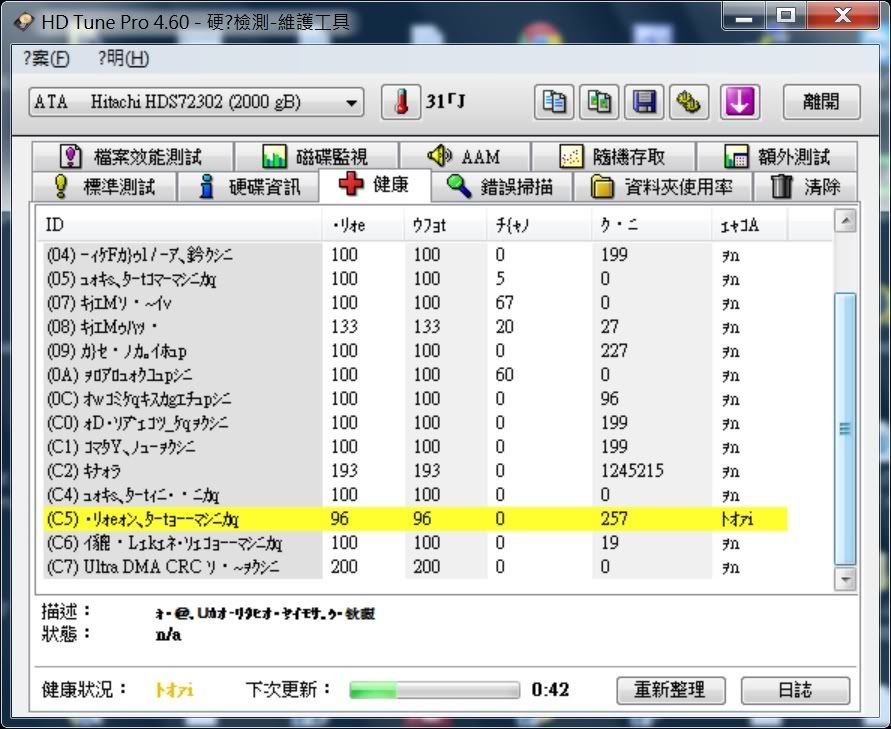Select the (C7) Ultra DMA CRC row
891x729 pixels.
415,567
